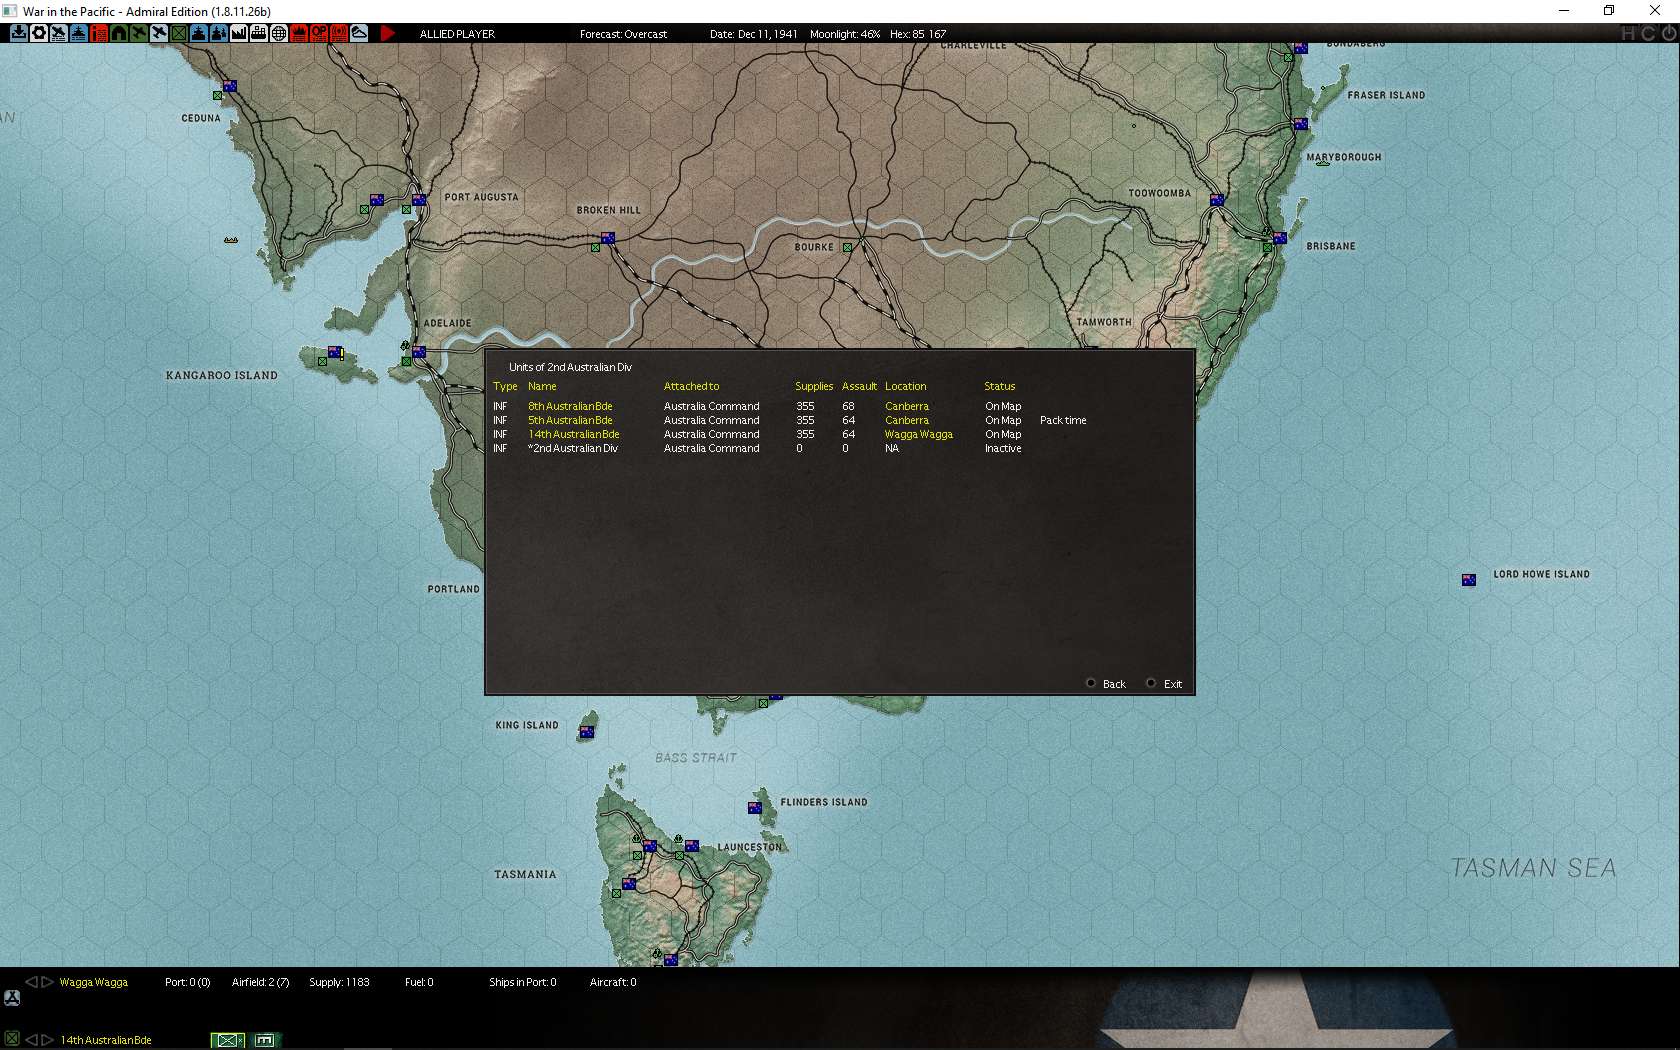
Task: Click Canberra in the 5th Australian Bde row
Action: tap(907, 420)
